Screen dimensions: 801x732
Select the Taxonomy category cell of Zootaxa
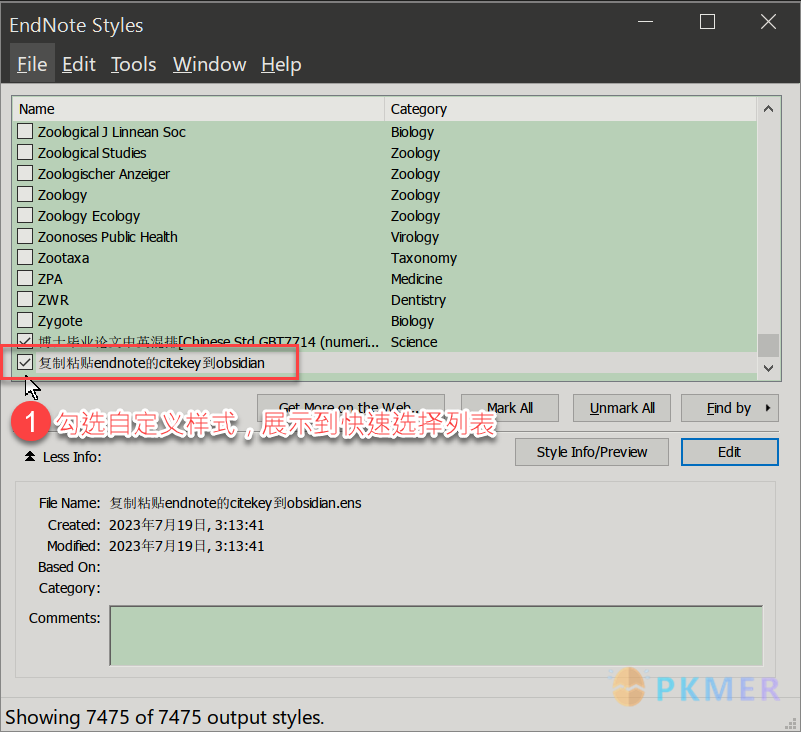[423, 258]
